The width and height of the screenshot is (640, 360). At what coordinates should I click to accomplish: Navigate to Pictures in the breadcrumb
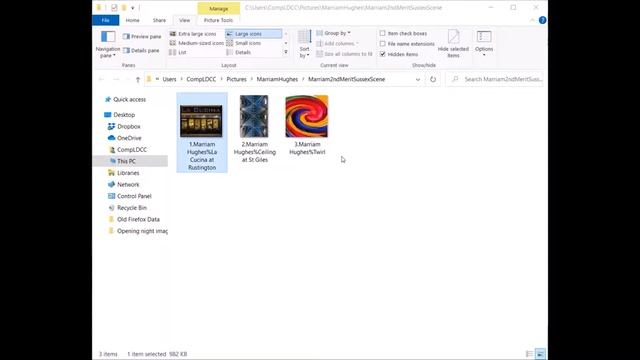click(237, 80)
